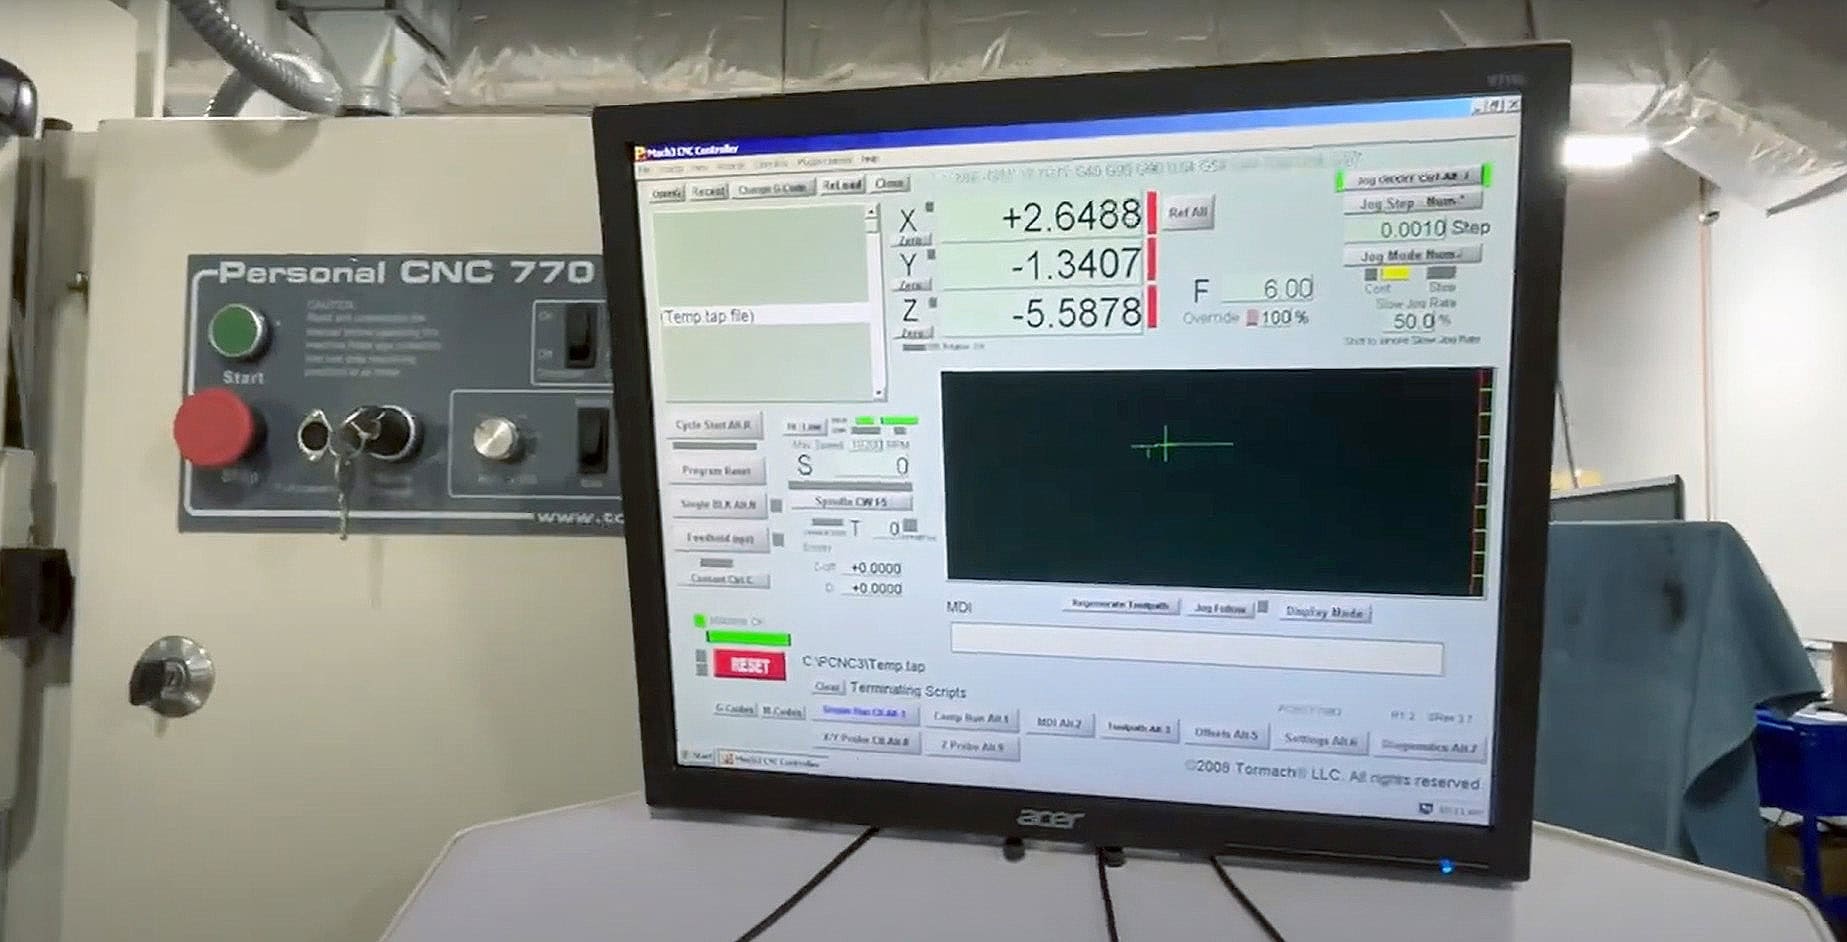This screenshot has width=1847, height=942.
Task: Click Mach3 CNC Controller taskbar button
Action: click(x=772, y=760)
